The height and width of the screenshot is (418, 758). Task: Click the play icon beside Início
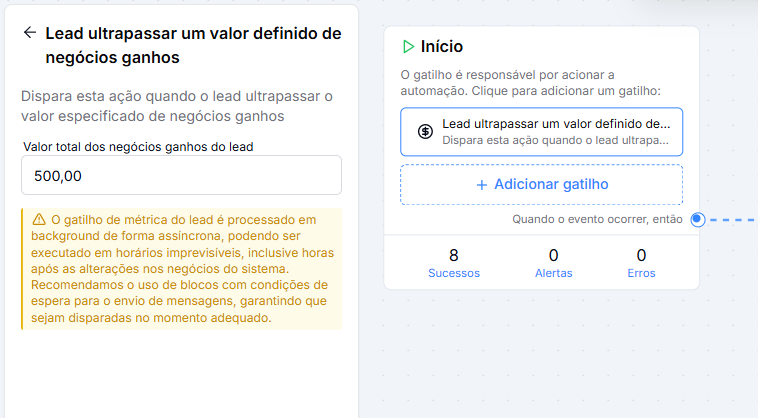click(408, 46)
